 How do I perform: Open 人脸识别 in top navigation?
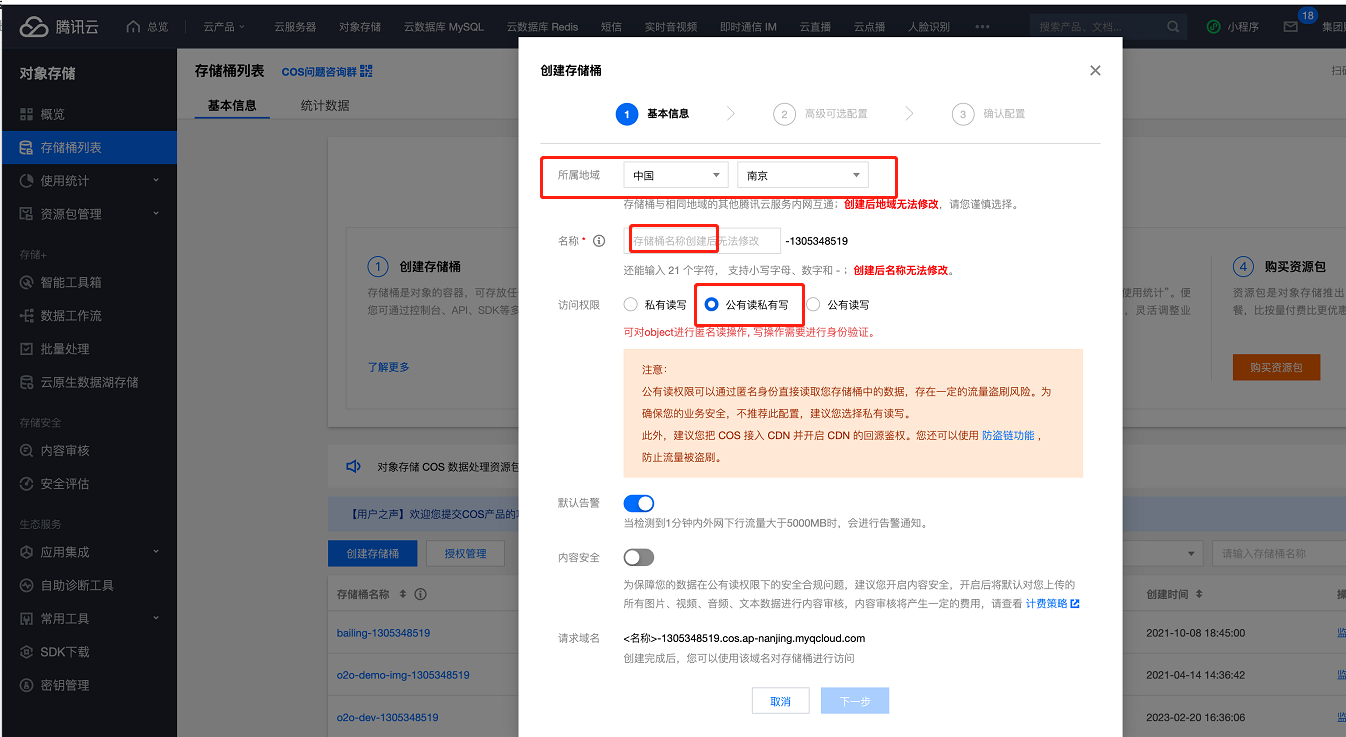coord(929,27)
